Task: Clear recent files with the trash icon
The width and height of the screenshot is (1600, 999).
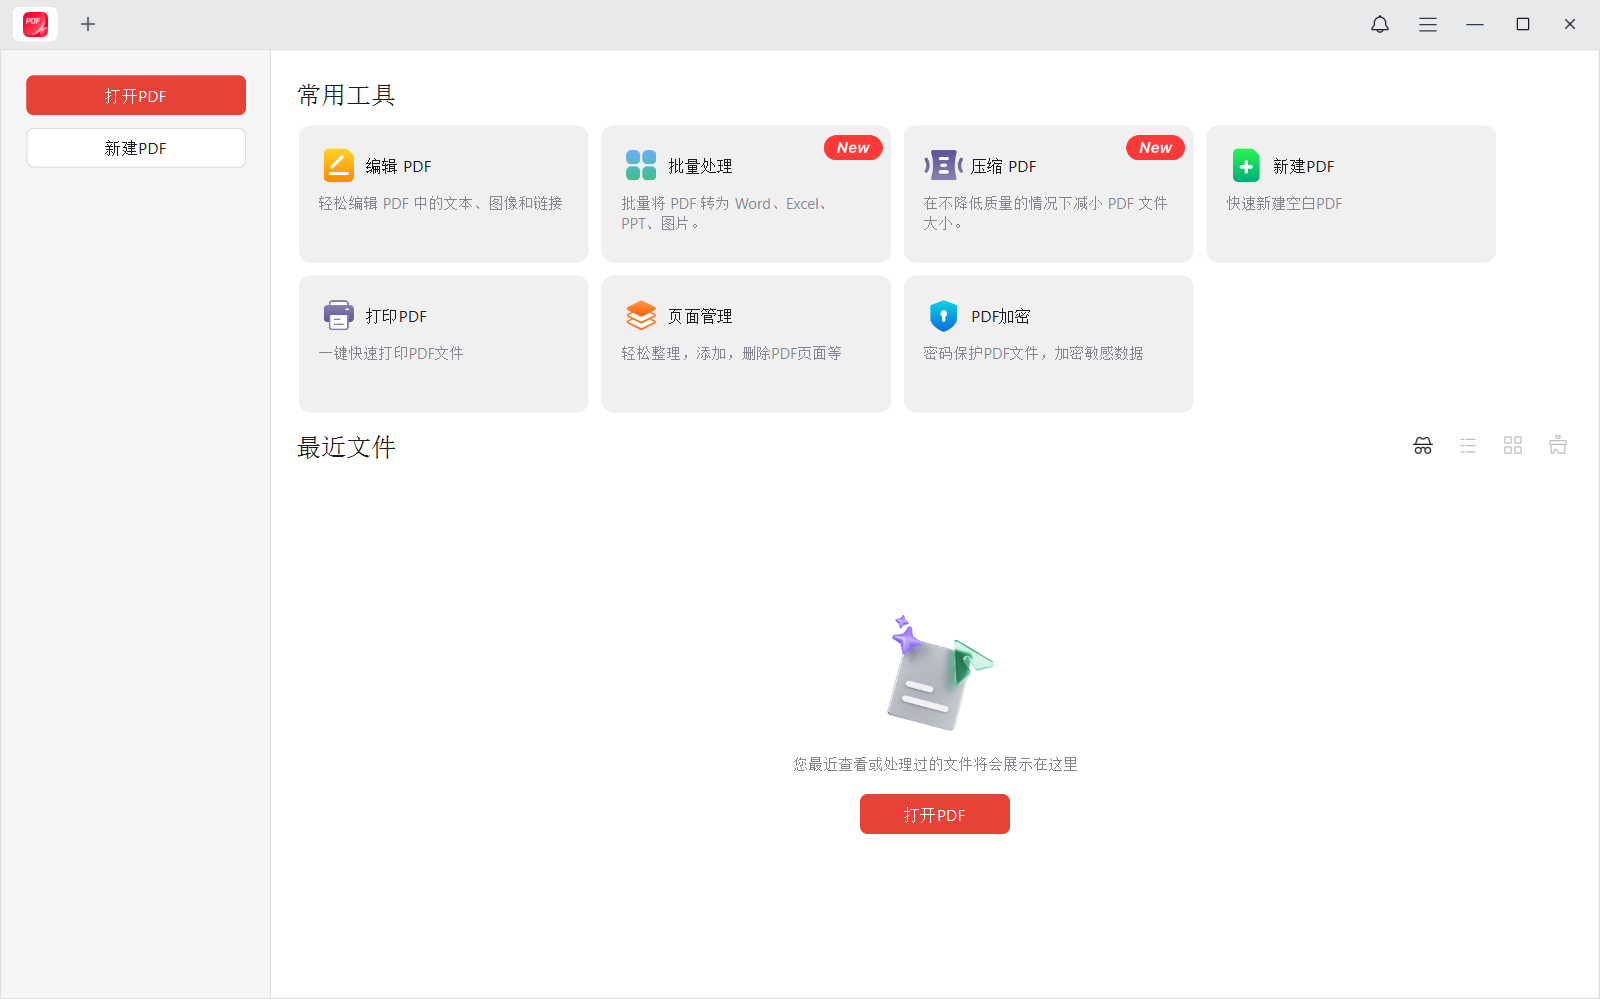Action: [1557, 445]
